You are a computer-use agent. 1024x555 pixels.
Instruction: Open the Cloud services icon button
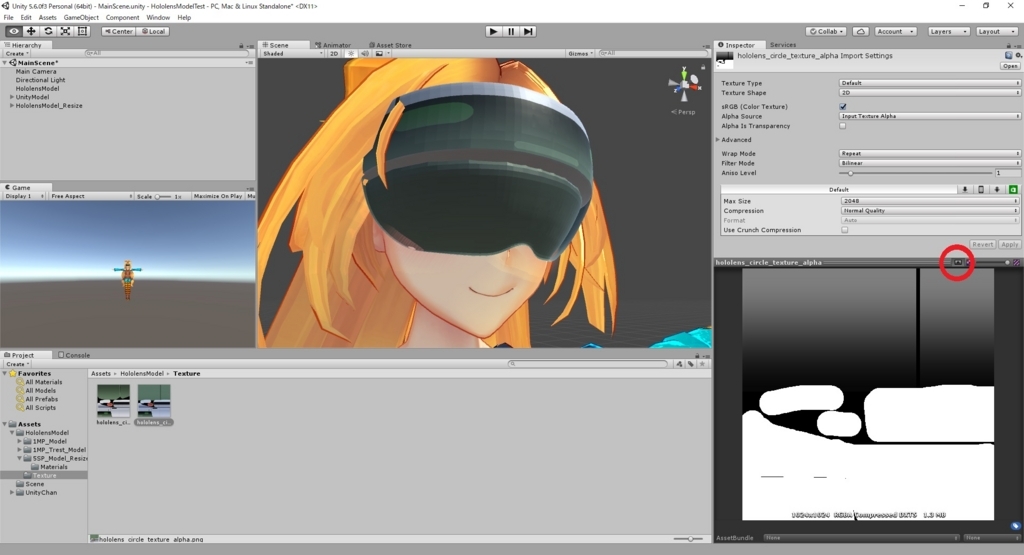click(x=861, y=31)
